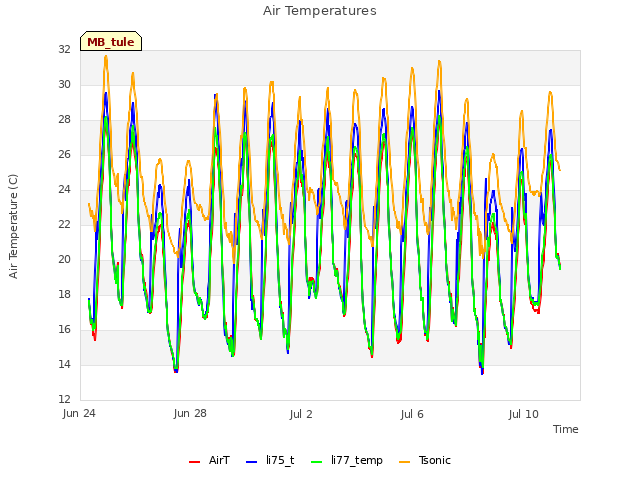The height and width of the screenshot is (480, 640).
Task: Click the 16 y-axis tick label
Action: (x=64, y=329)
